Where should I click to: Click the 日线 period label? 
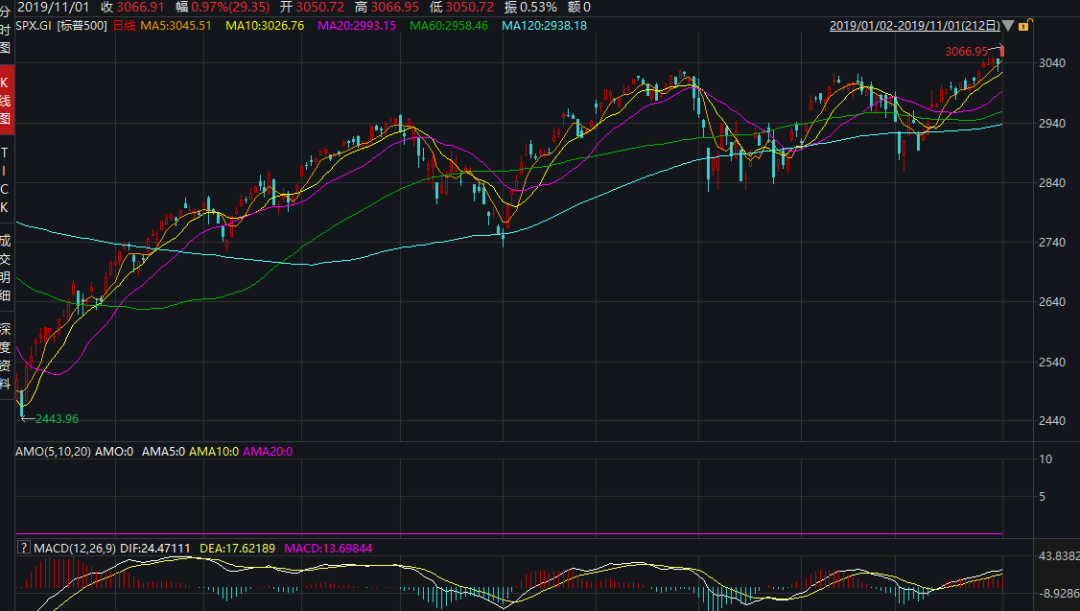click(124, 25)
